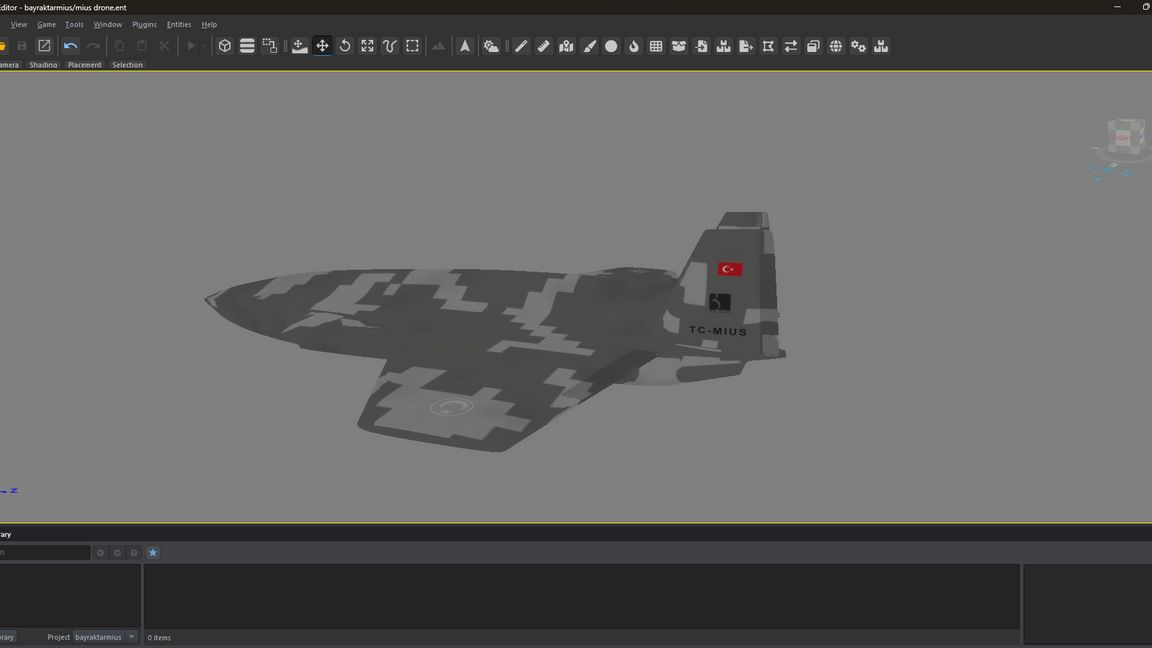Toggle the dashed rectangle selection mode
This screenshot has height=648, width=1152.
(x=412, y=46)
